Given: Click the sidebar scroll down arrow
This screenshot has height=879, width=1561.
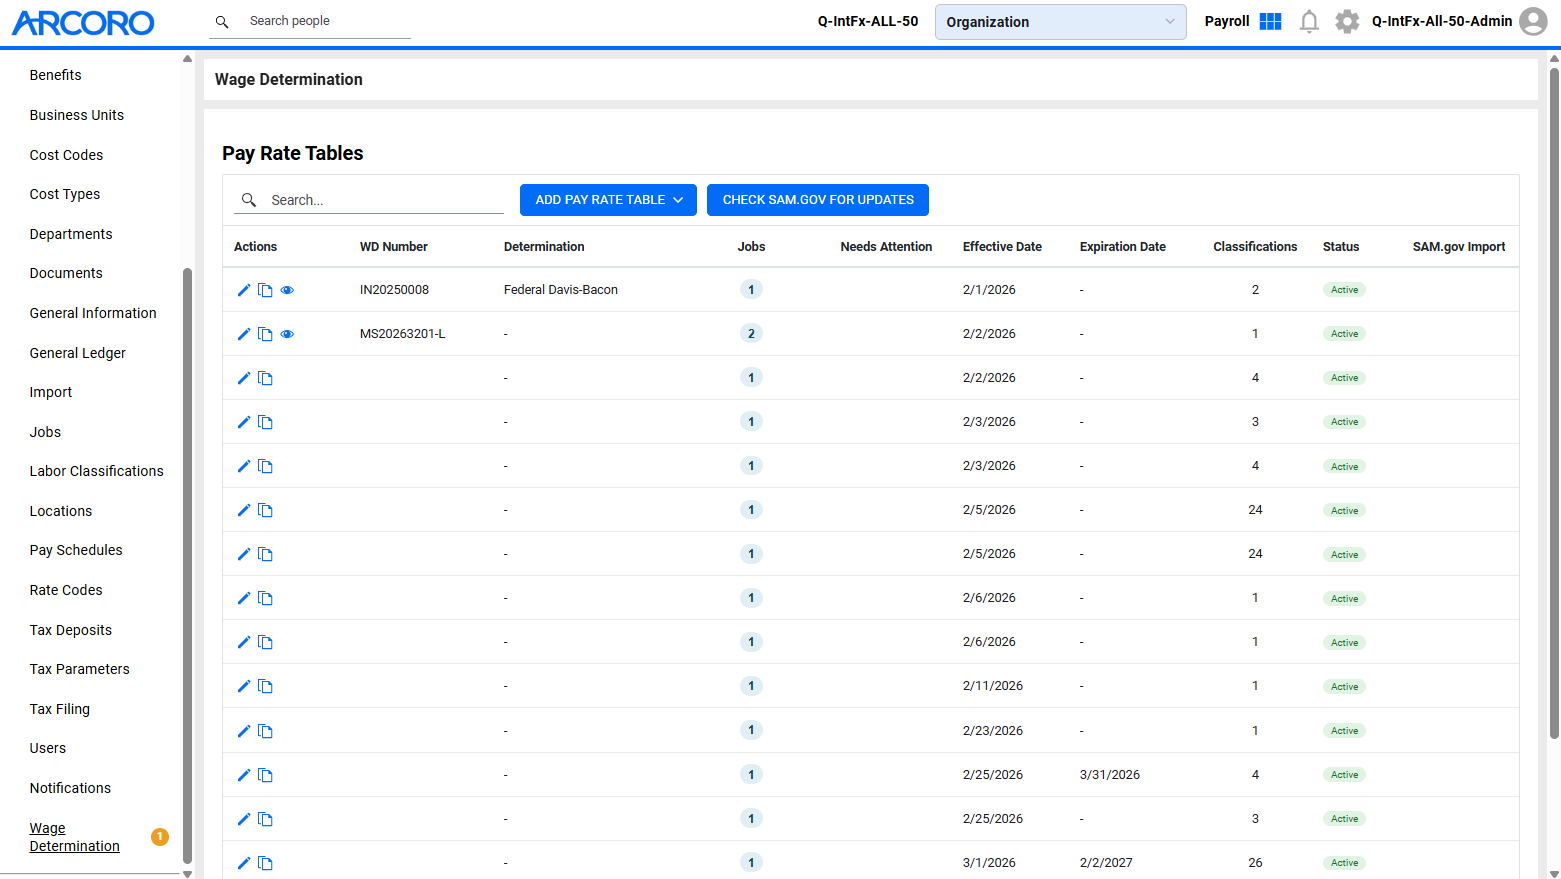Looking at the screenshot, I should (187, 873).
